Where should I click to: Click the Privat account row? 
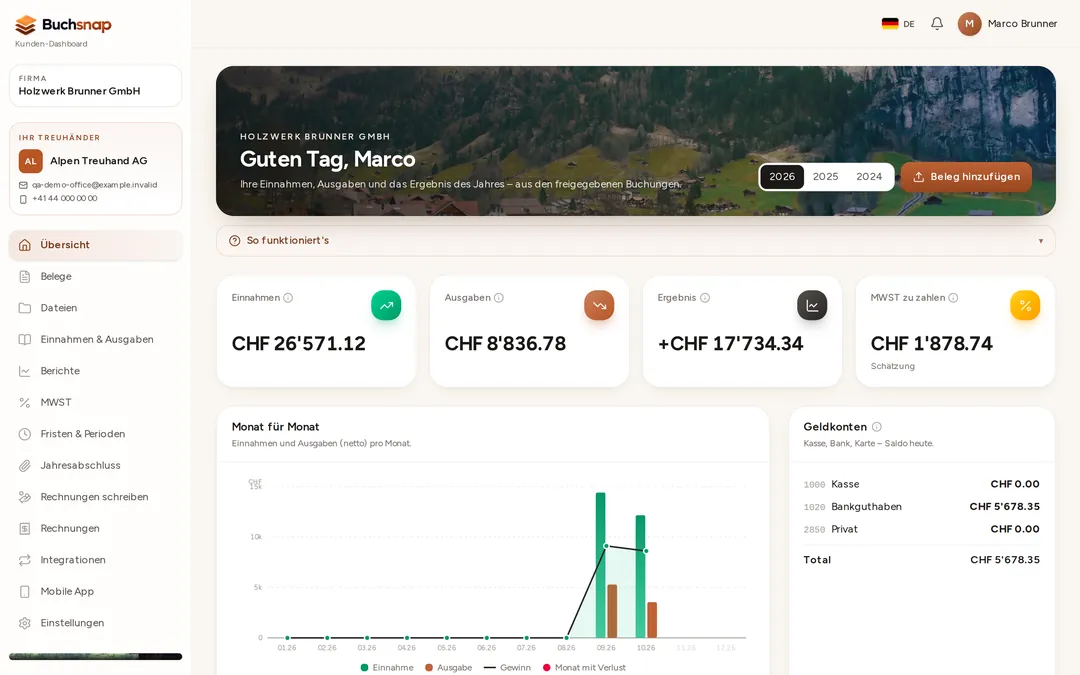(x=922, y=530)
